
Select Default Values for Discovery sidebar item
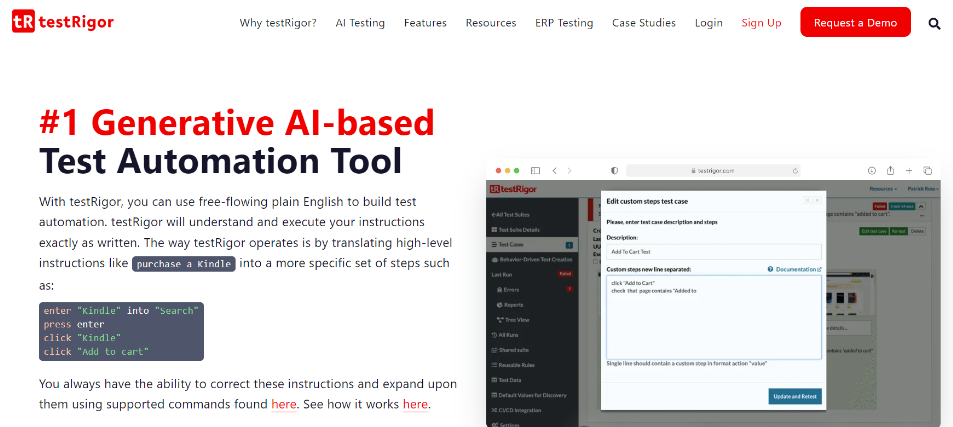point(528,395)
